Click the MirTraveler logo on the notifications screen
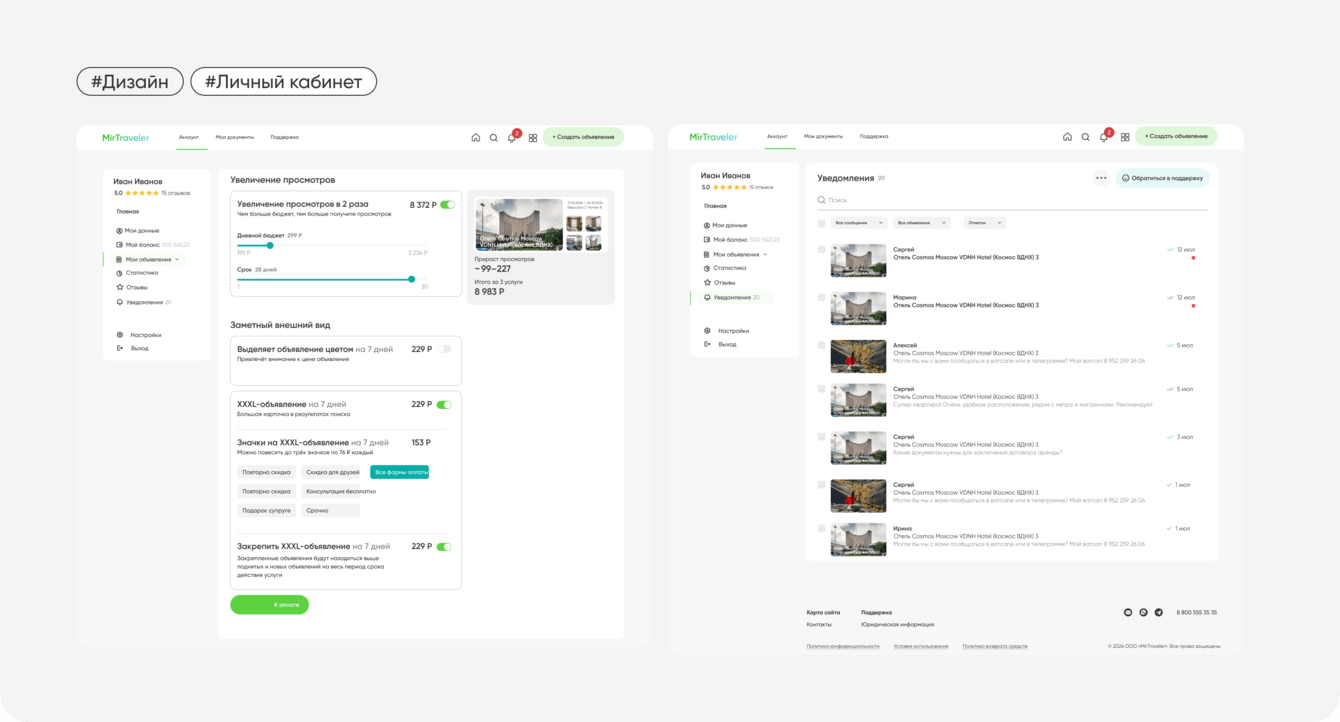 [713, 137]
